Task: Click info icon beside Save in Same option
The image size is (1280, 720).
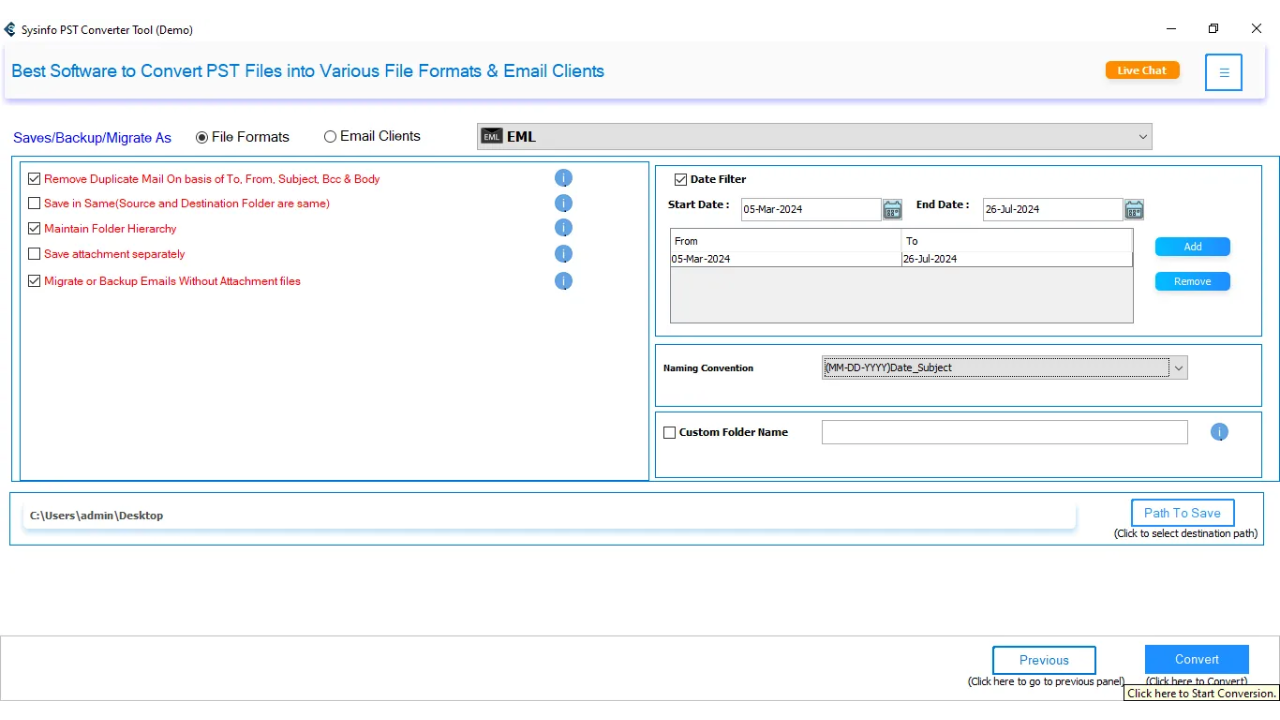Action: pyautogui.click(x=563, y=204)
